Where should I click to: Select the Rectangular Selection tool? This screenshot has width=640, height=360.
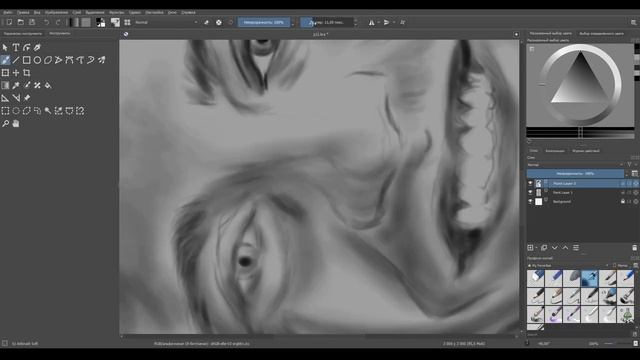tap(5, 111)
